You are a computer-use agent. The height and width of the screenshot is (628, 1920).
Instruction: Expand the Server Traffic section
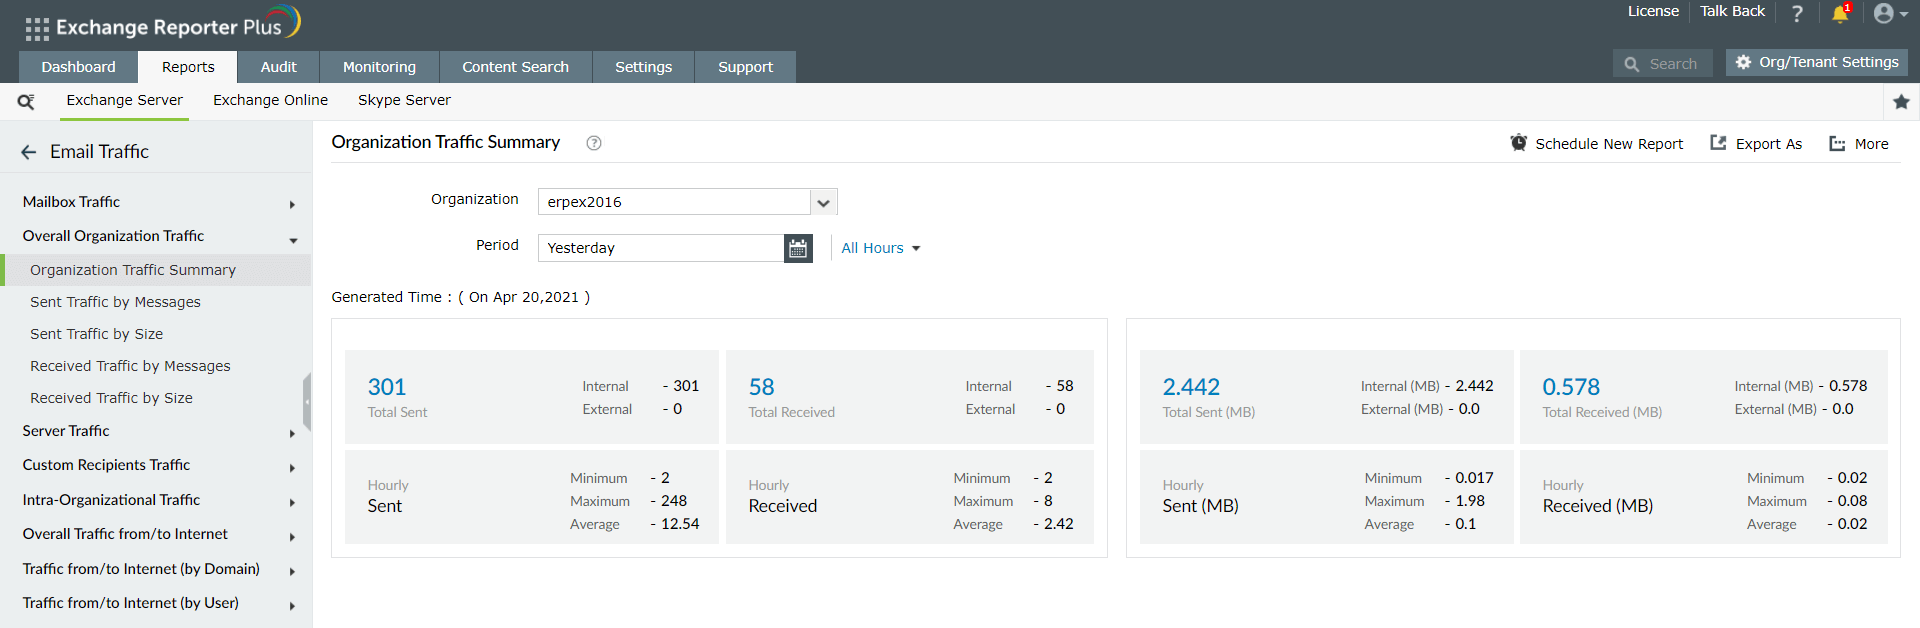[292, 434]
